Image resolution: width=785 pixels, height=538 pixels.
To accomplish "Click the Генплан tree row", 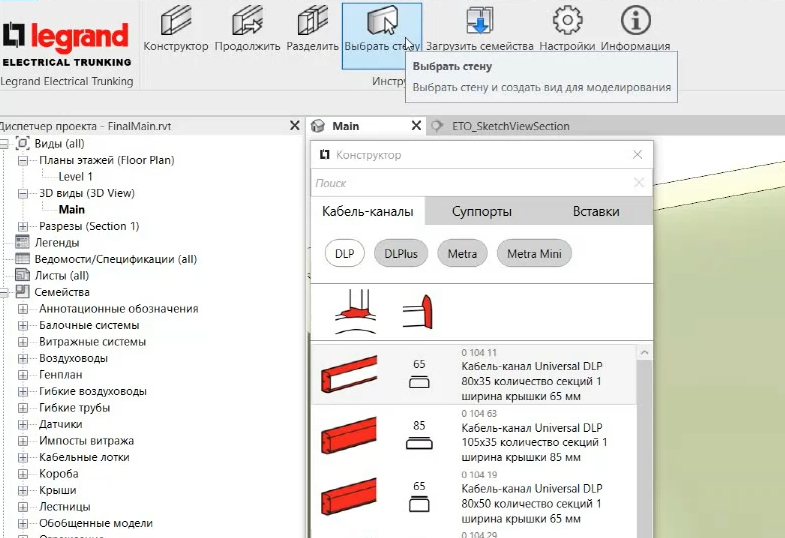I will 60,375.
